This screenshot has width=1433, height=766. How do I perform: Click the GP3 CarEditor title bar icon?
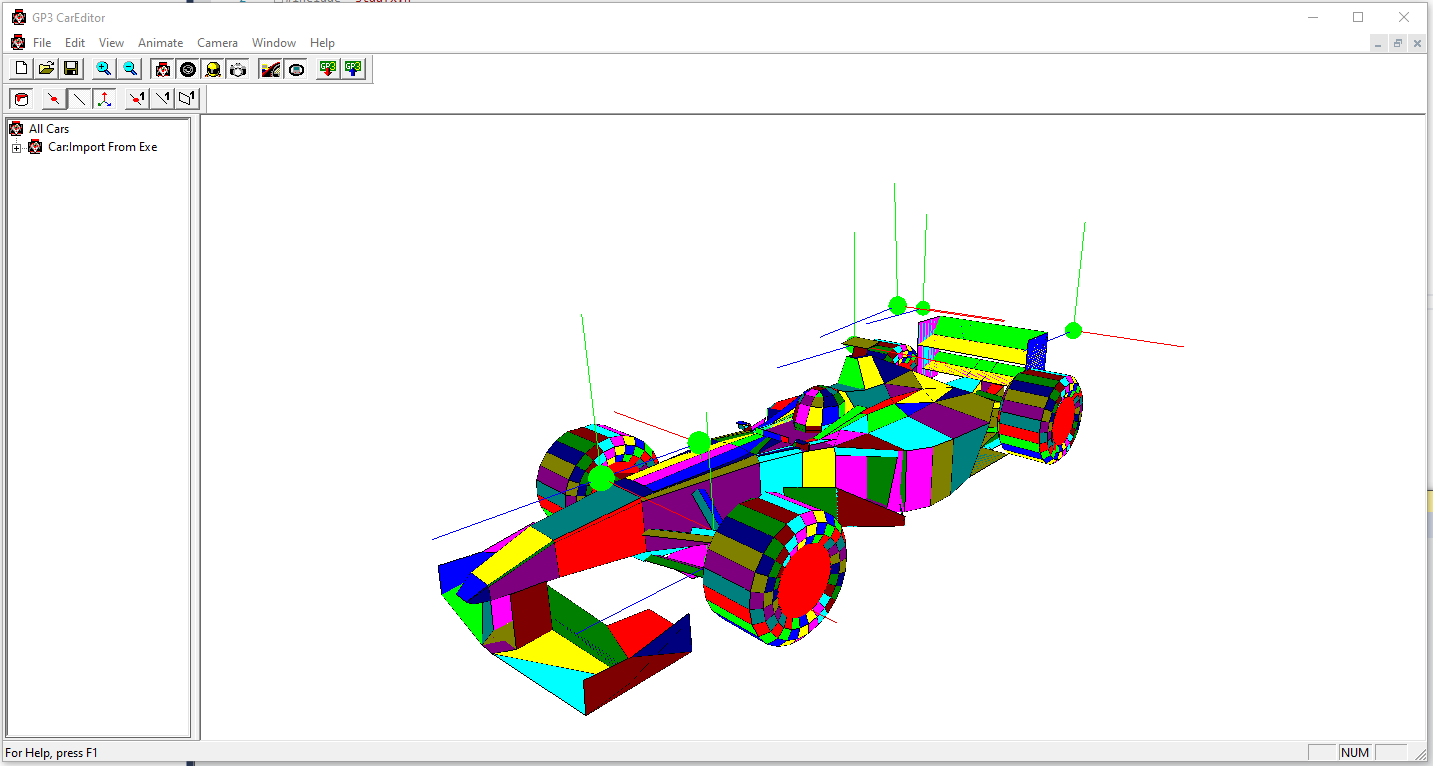pos(18,17)
